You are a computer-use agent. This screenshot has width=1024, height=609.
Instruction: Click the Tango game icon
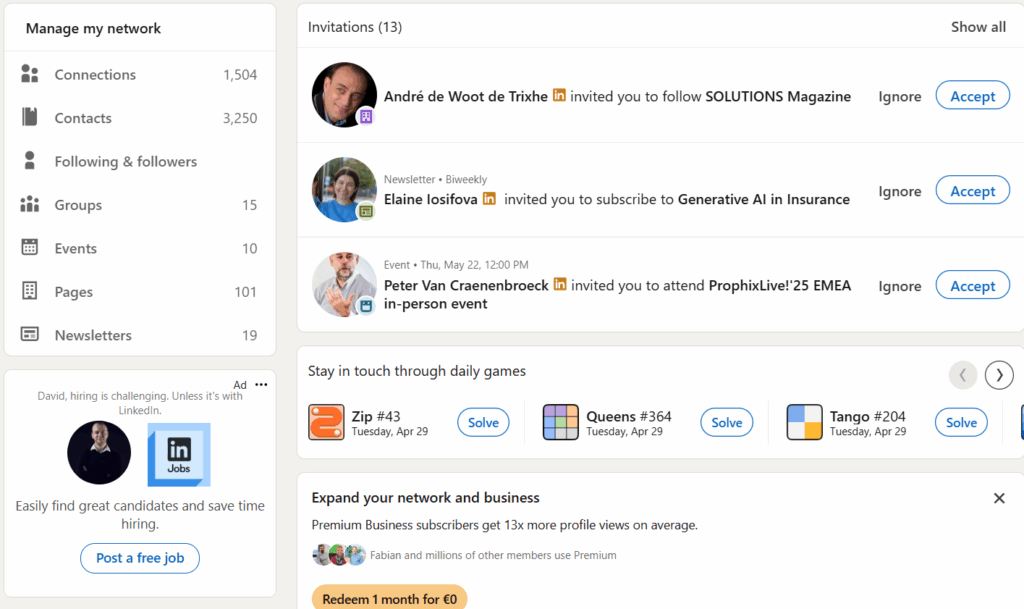[x=804, y=422]
